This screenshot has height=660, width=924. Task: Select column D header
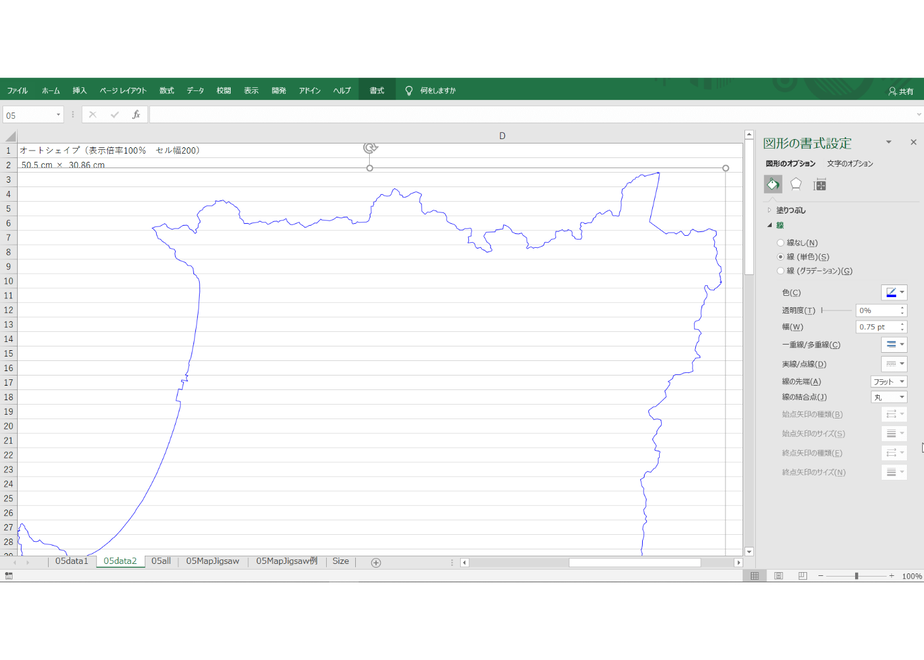point(502,136)
